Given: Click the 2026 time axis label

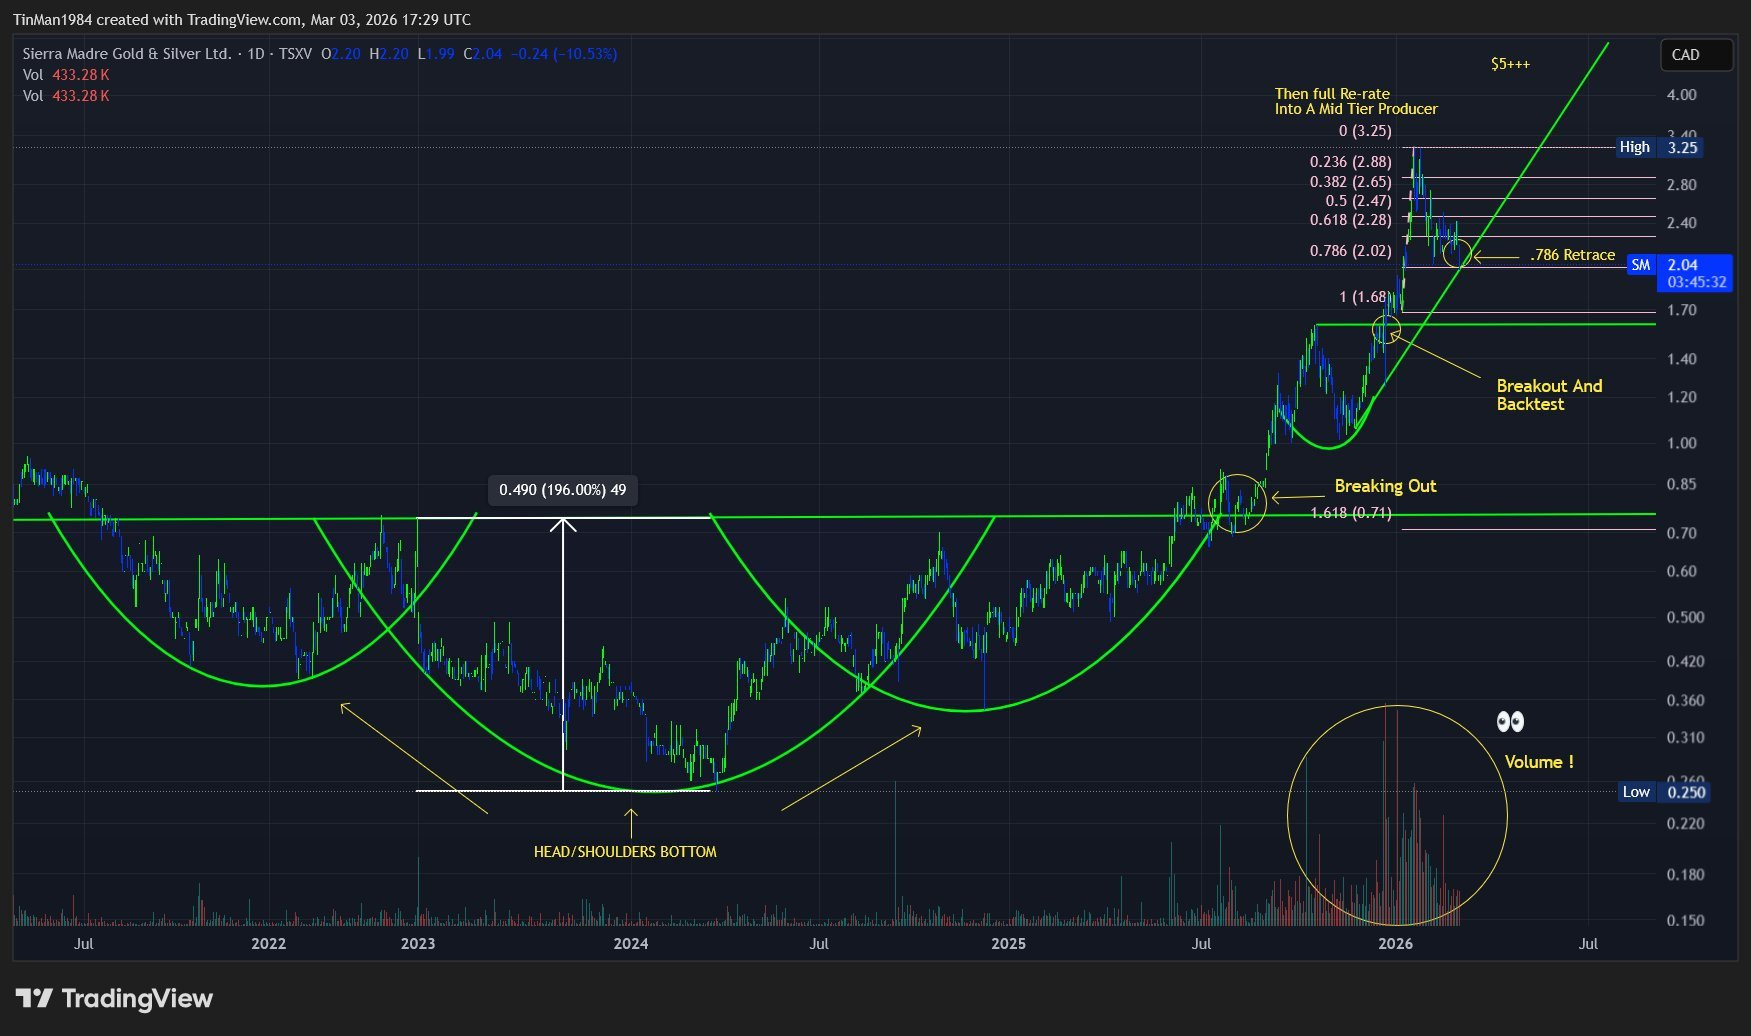Looking at the screenshot, I should coord(1395,944).
